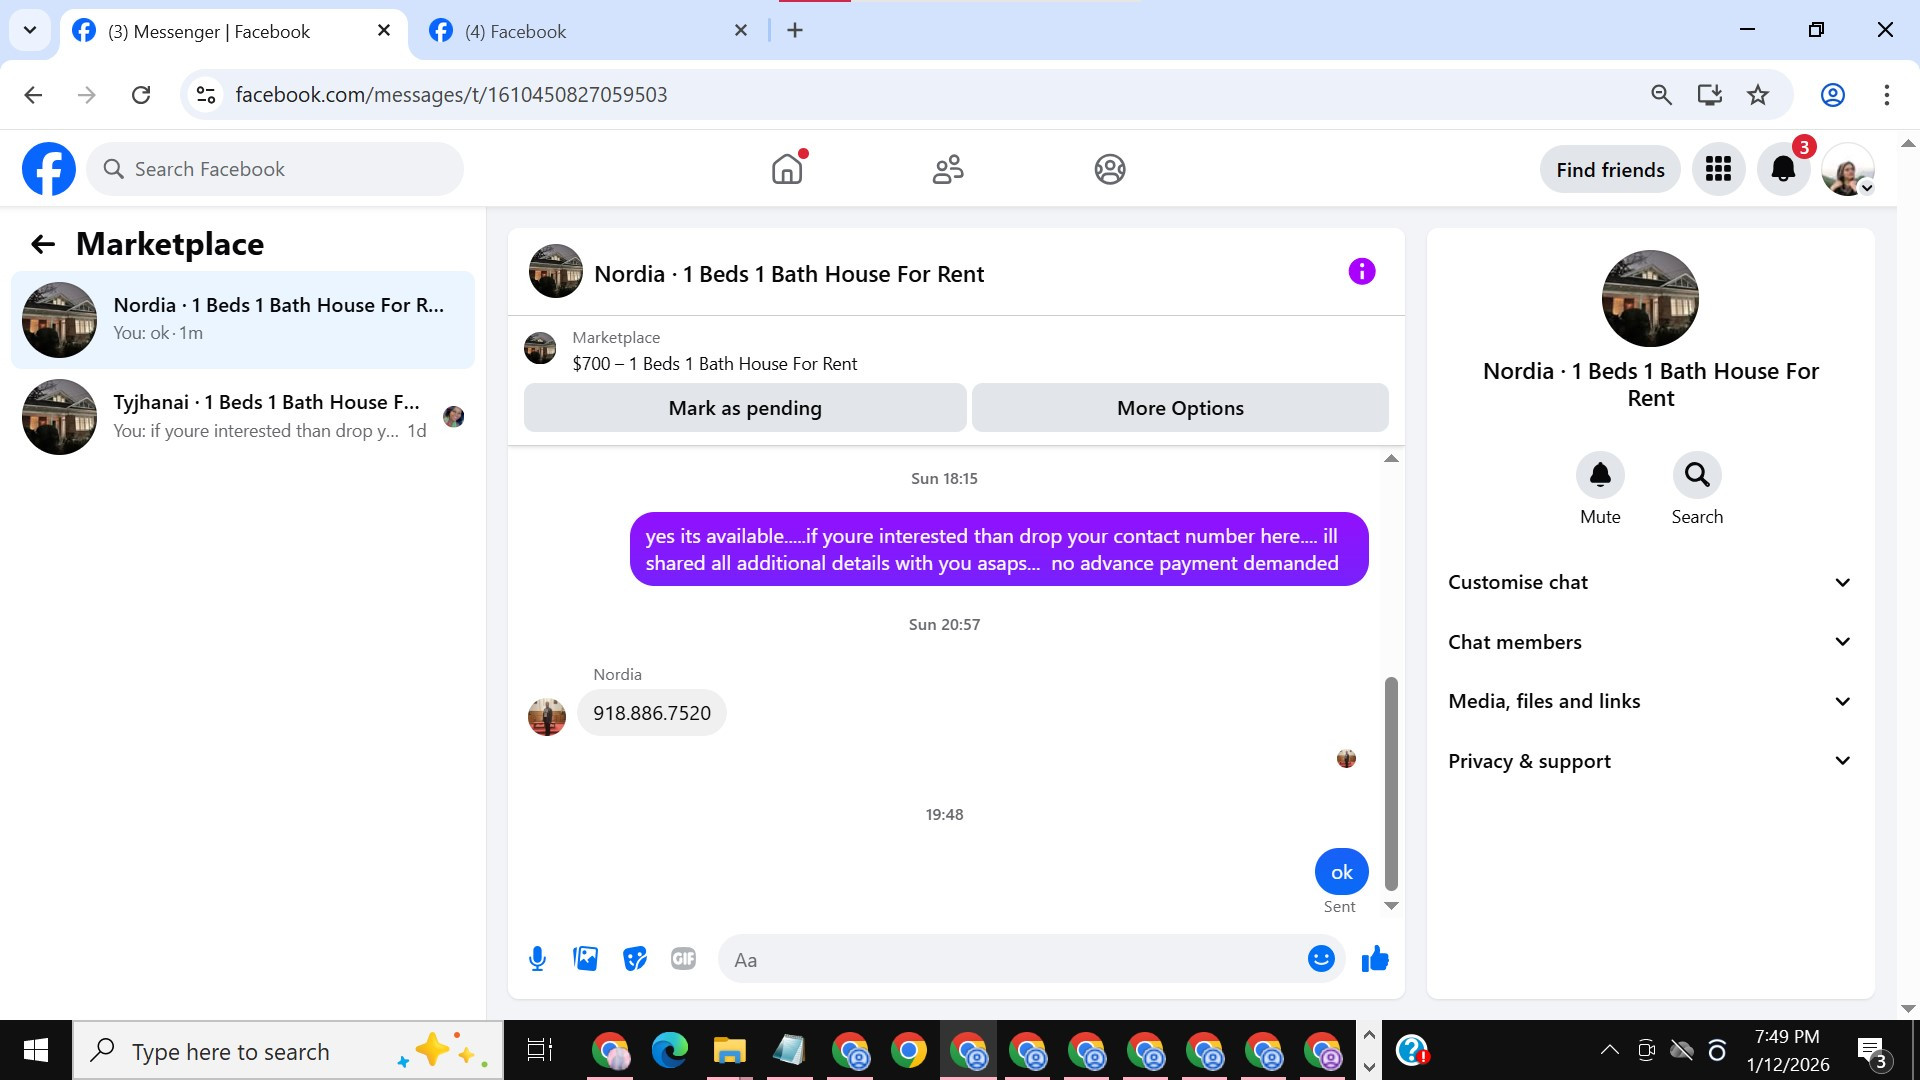This screenshot has width=1920, height=1080.
Task: Open the GIF picker icon
Action: [683, 959]
